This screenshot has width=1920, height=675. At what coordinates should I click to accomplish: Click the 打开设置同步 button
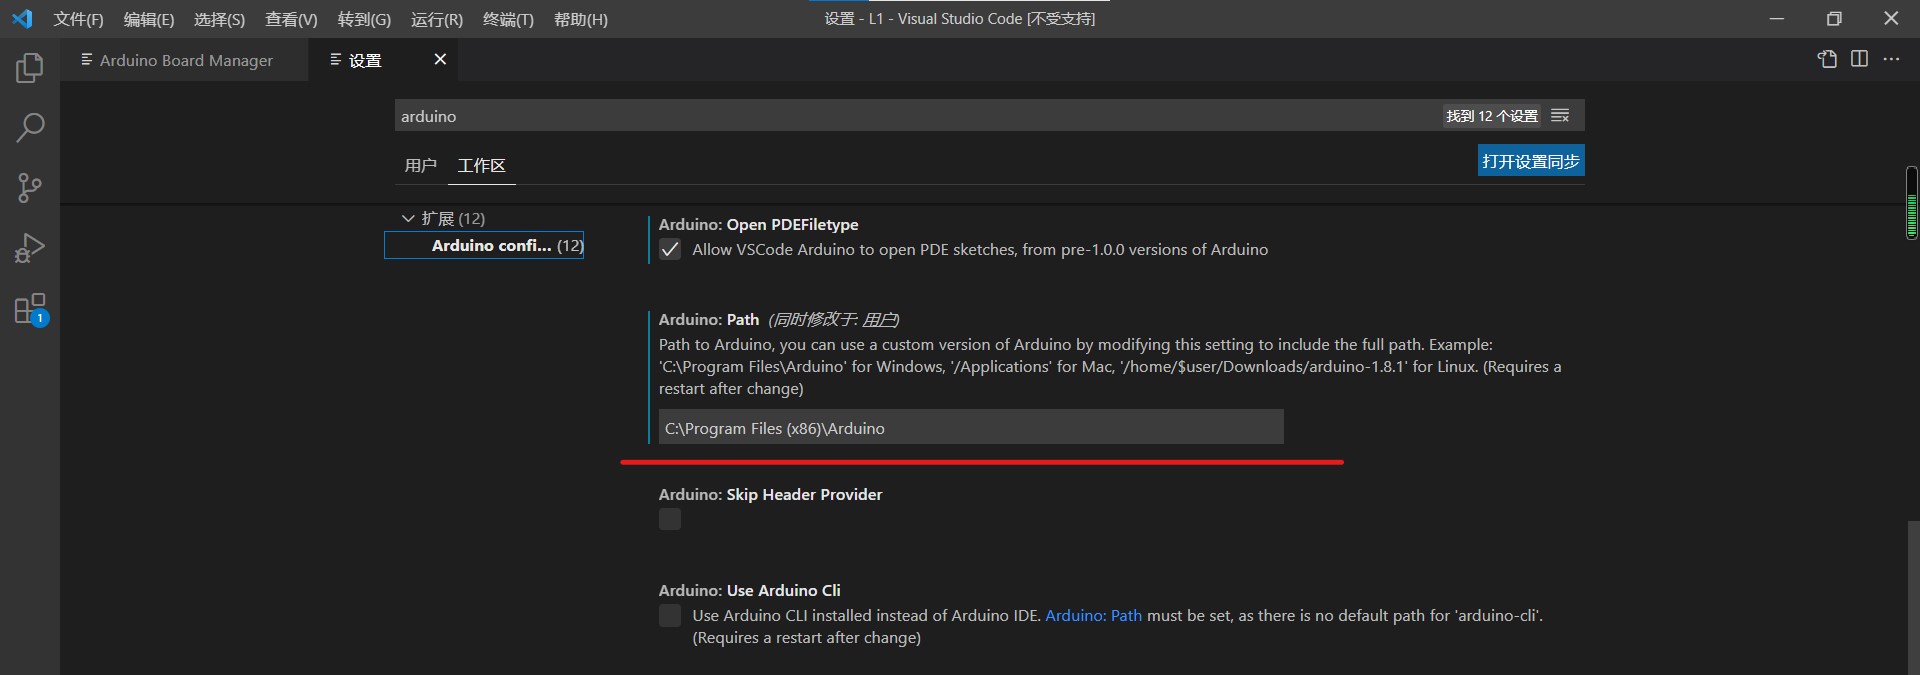coord(1531,161)
